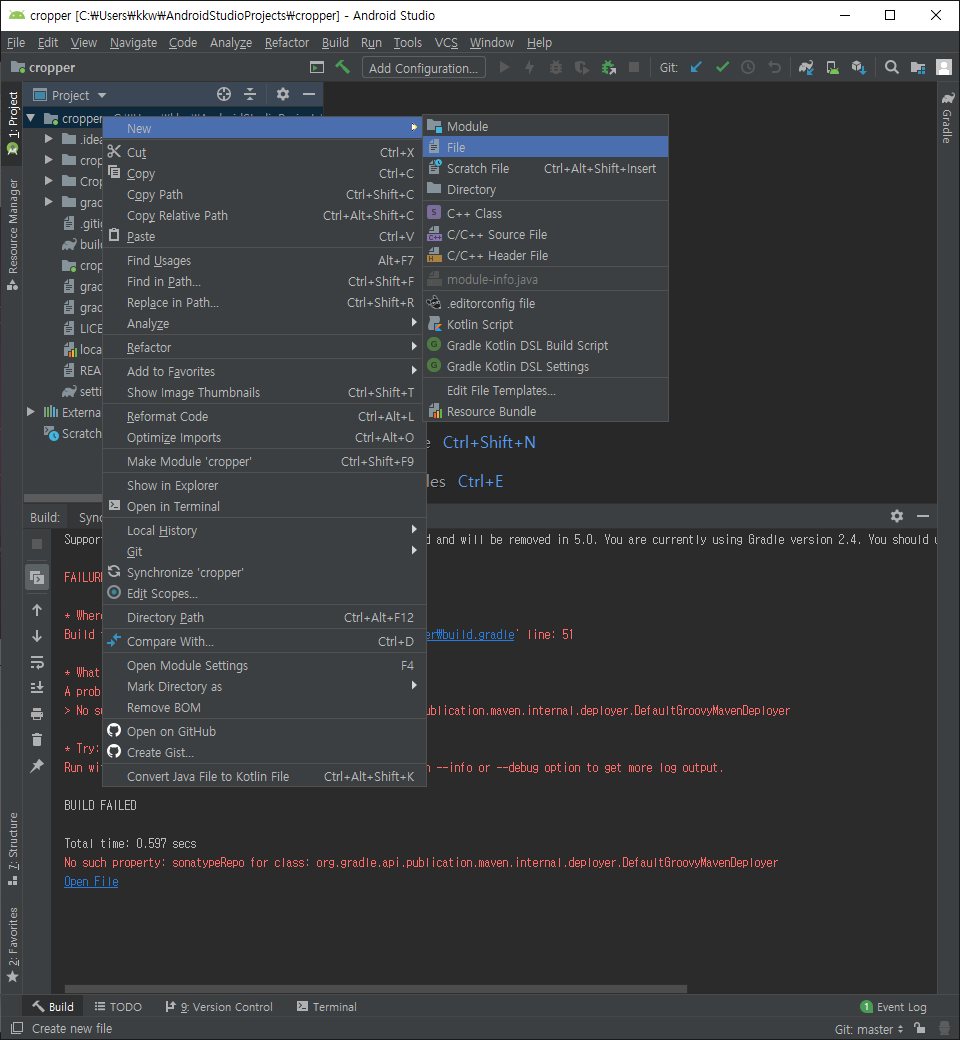Expand the External Libraries node
960x1040 pixels.
pyautogui.click(x=31, y=412)
